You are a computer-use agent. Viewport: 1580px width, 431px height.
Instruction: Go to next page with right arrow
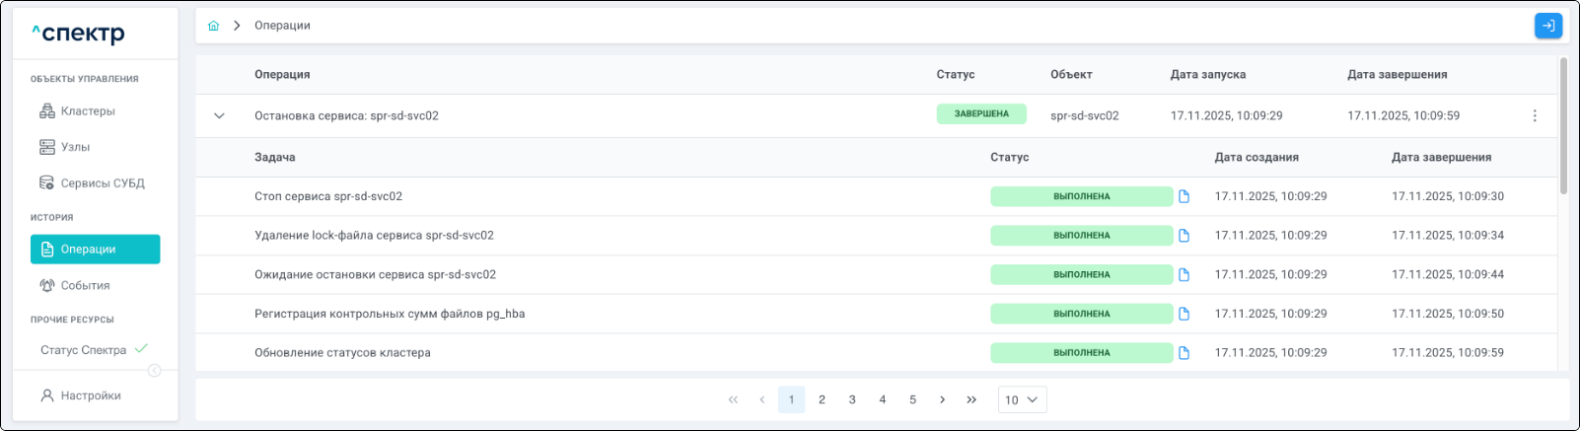point(942,400)
